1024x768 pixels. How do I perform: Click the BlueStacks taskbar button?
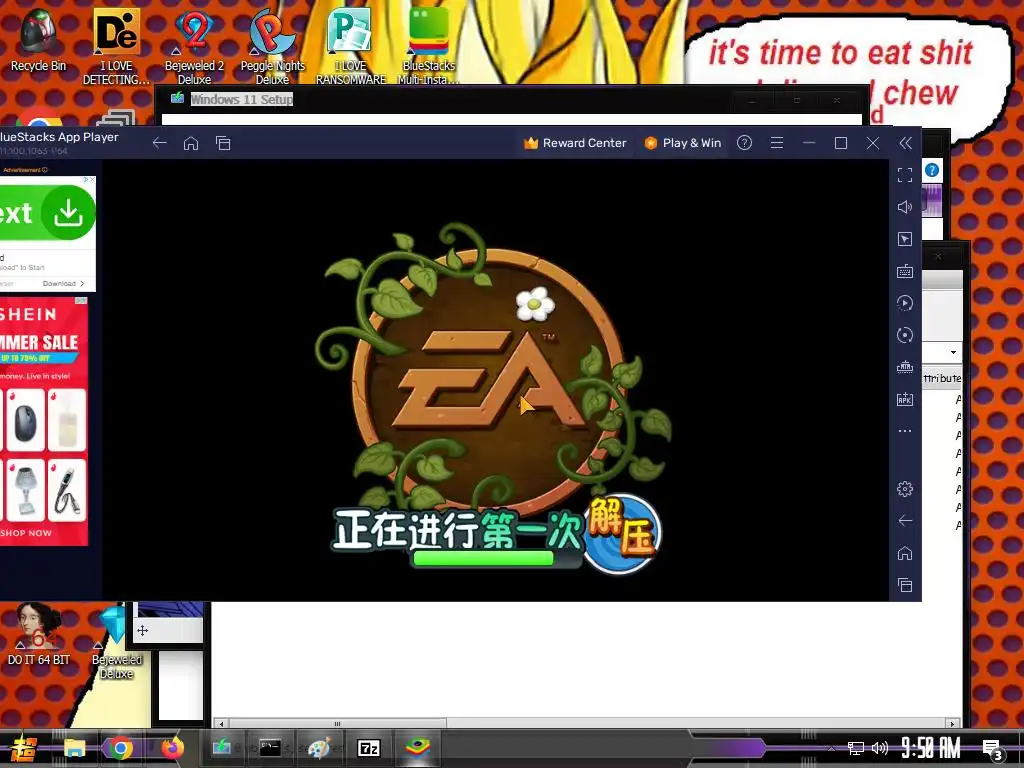pos(418,748)
